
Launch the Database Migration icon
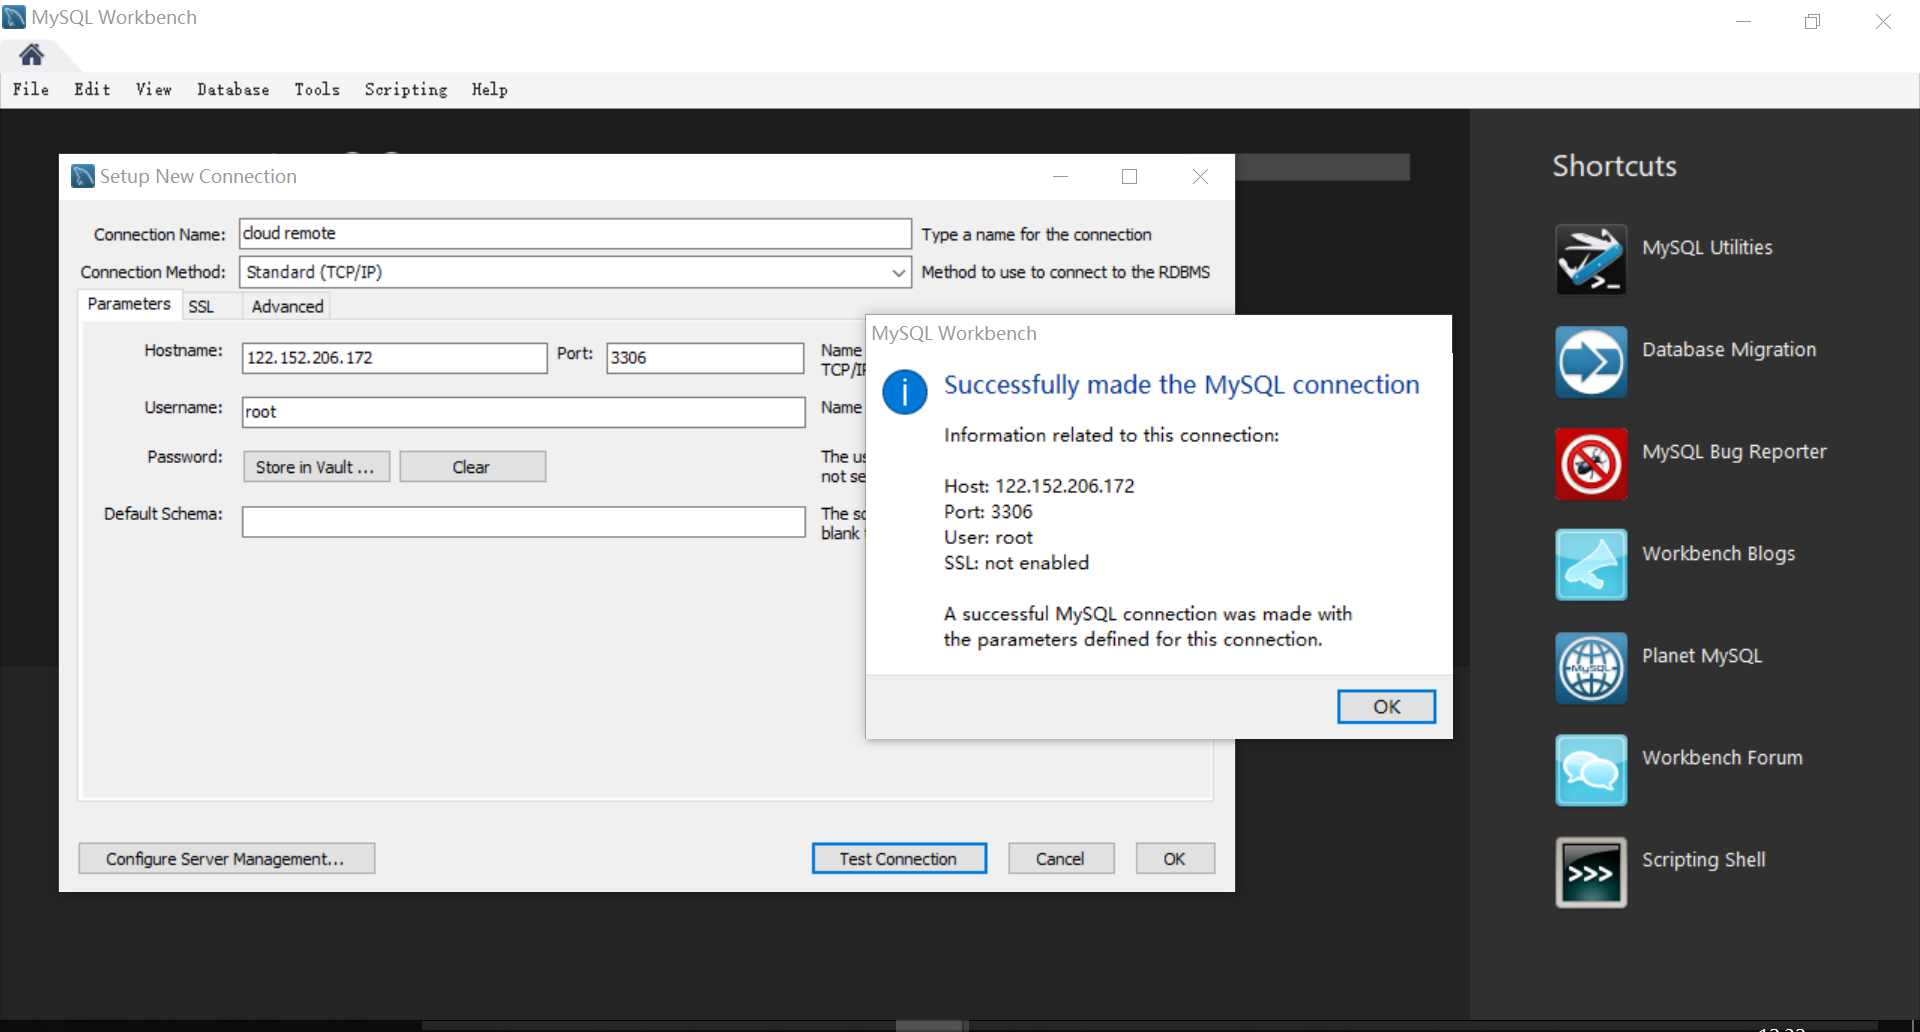tap(1590, 362)
